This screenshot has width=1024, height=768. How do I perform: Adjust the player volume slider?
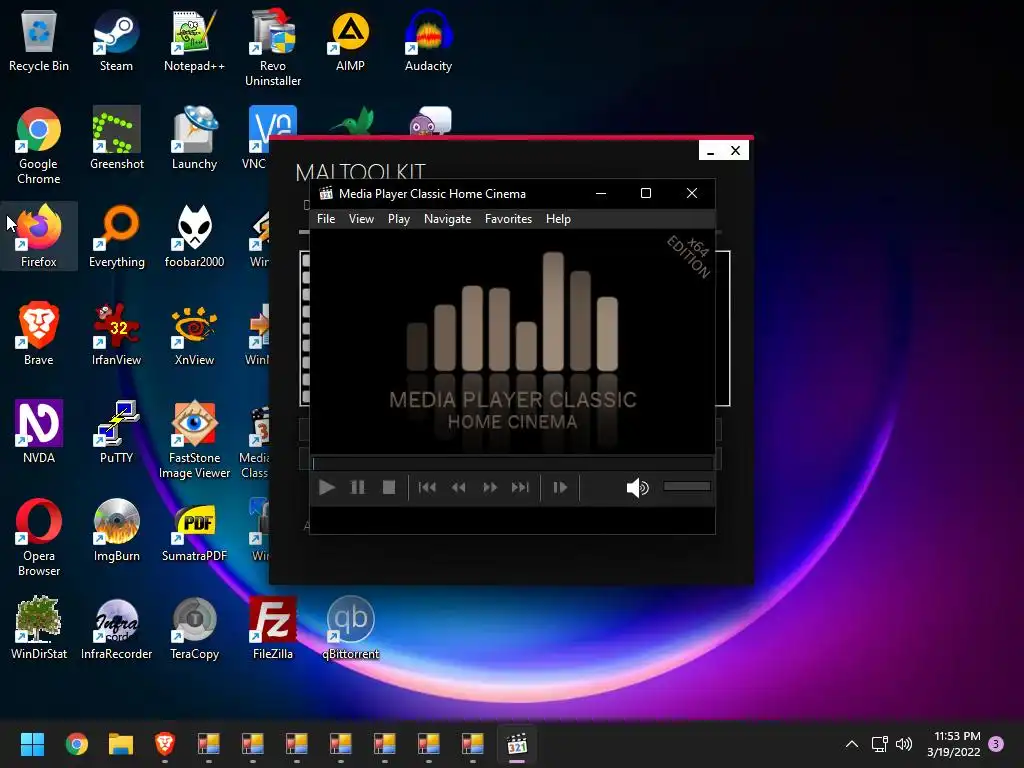(687, 486)
